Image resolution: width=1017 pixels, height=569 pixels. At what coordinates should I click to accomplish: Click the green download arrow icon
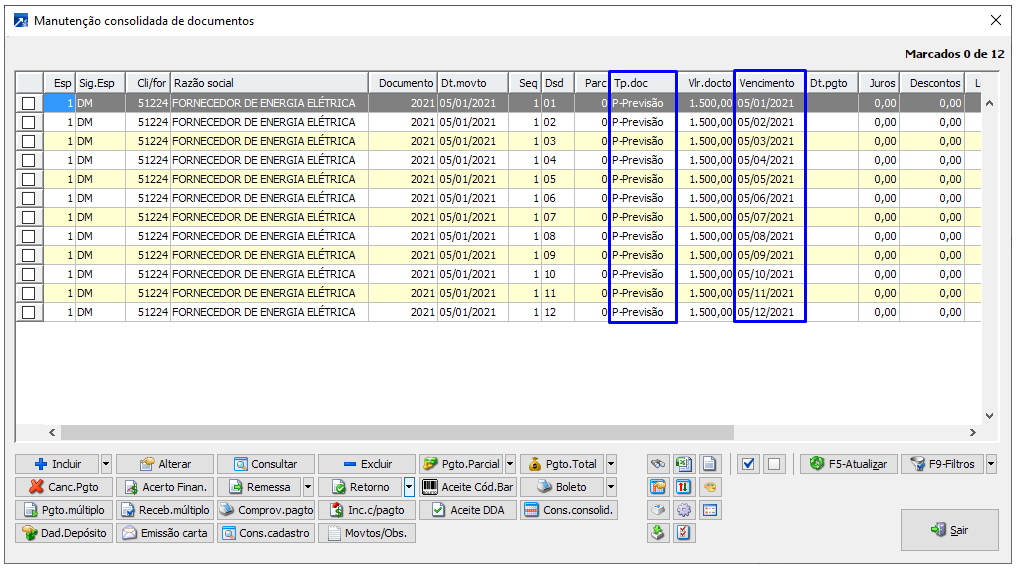click(657, 533)
